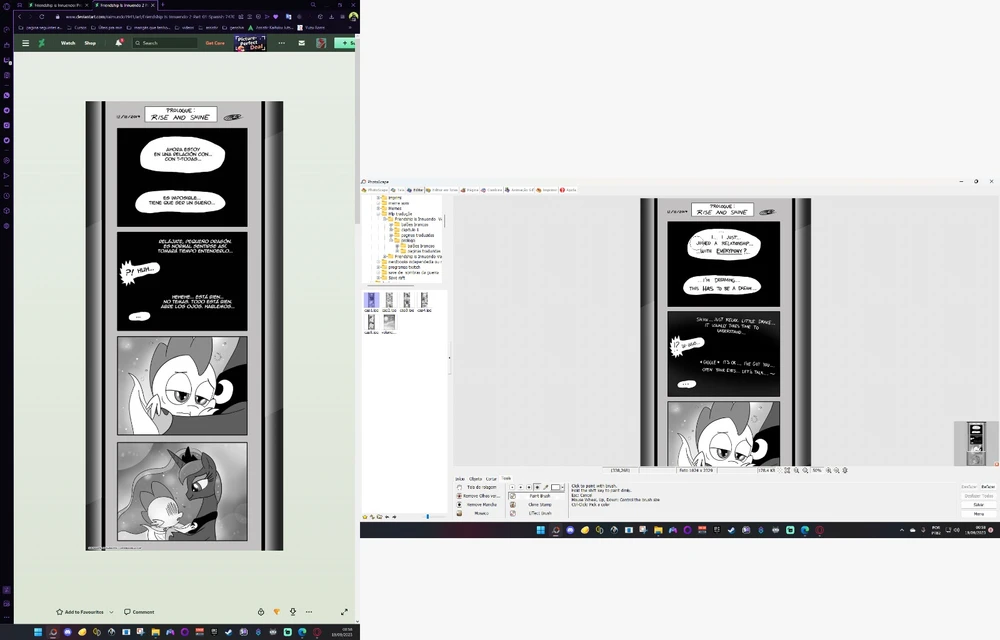
Task: Expand the 'Add to Favourites' dropdown arrow
Action: tap(111, 612)
